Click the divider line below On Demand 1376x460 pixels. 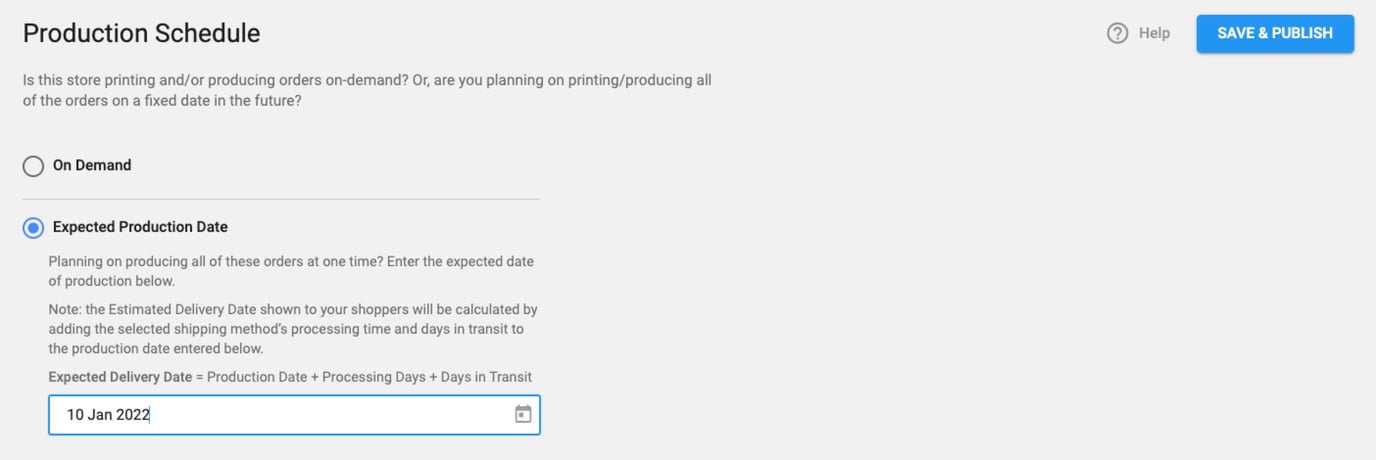point(281,199)
